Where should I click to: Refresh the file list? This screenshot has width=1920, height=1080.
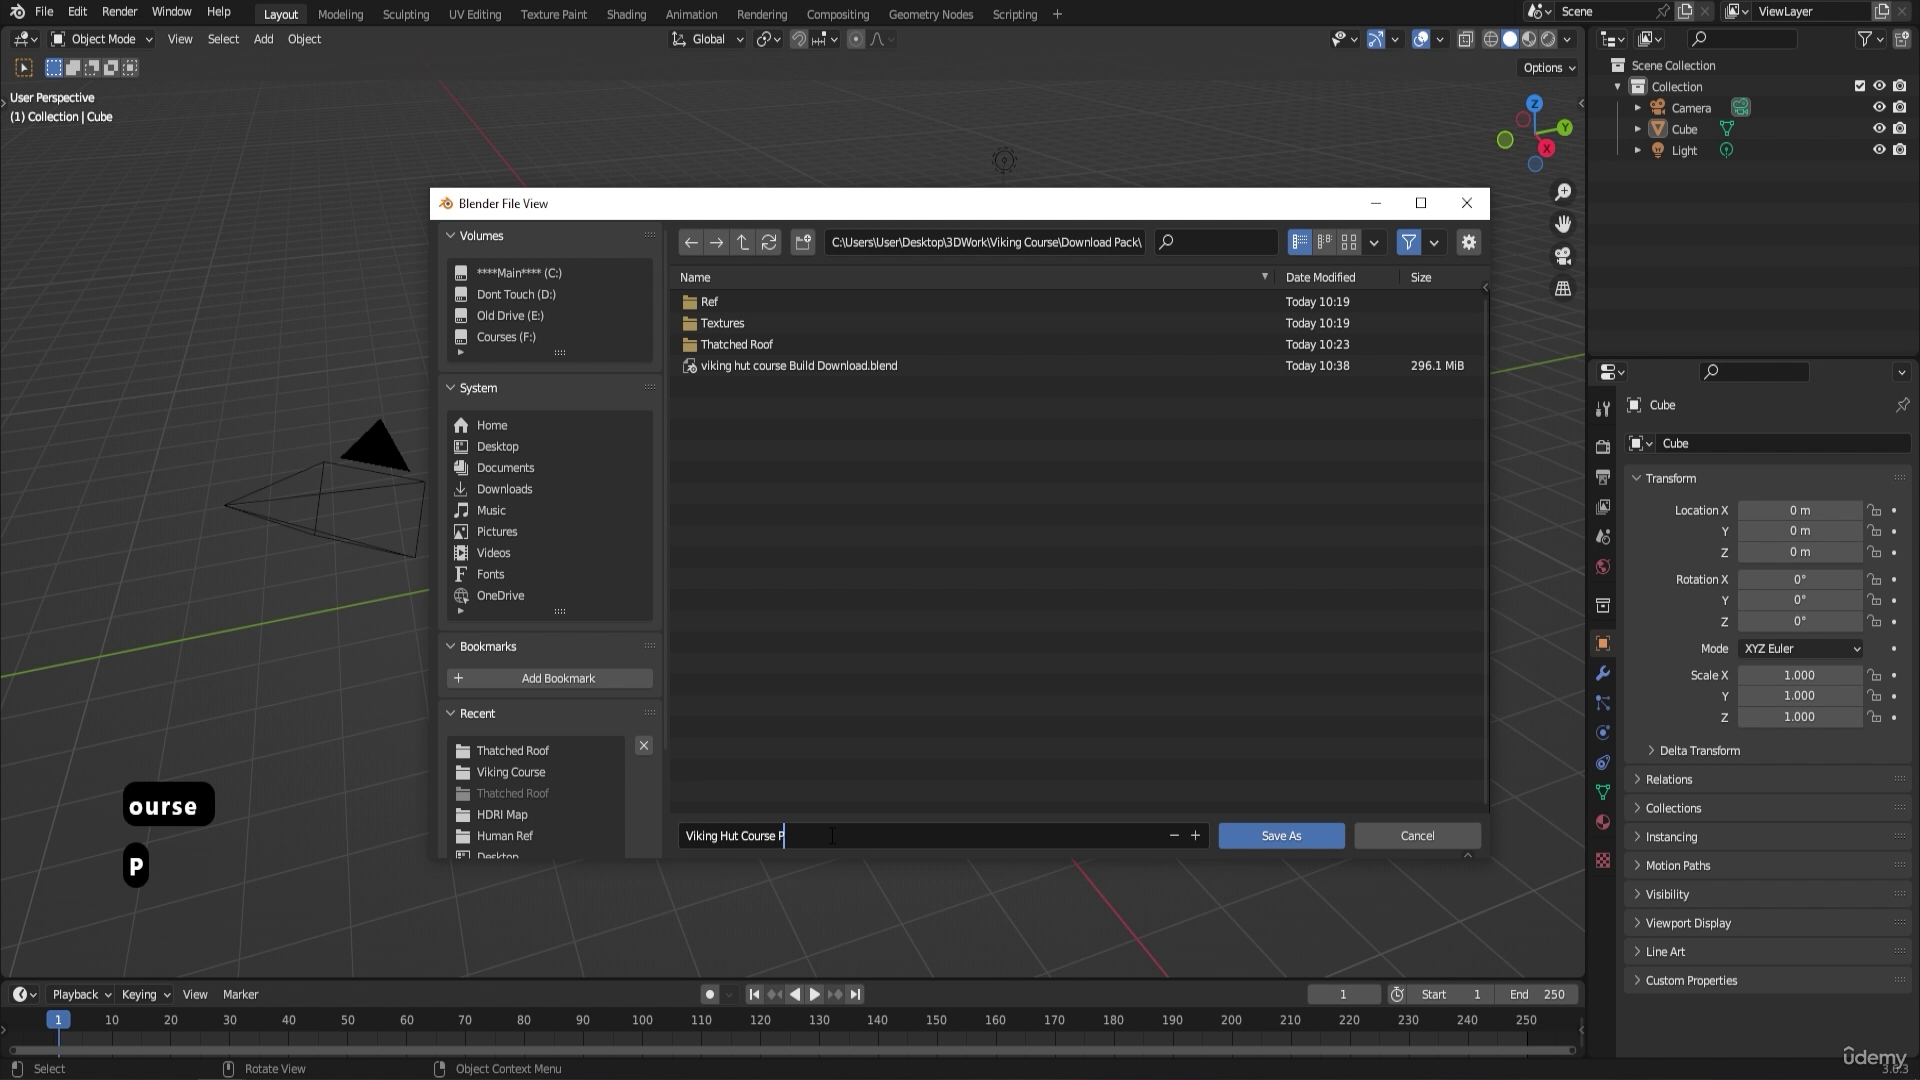769,242
